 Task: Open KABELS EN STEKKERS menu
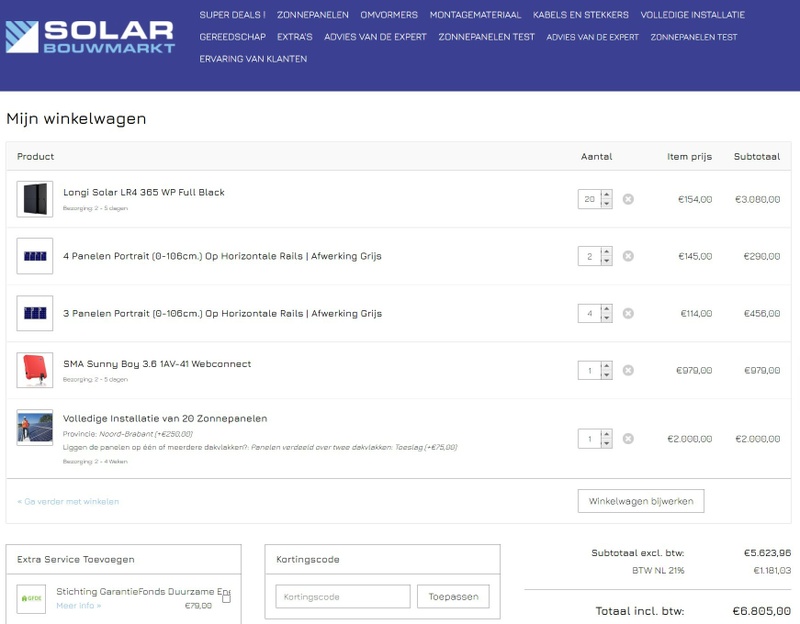pyautogui.click(x=581, y=15)
